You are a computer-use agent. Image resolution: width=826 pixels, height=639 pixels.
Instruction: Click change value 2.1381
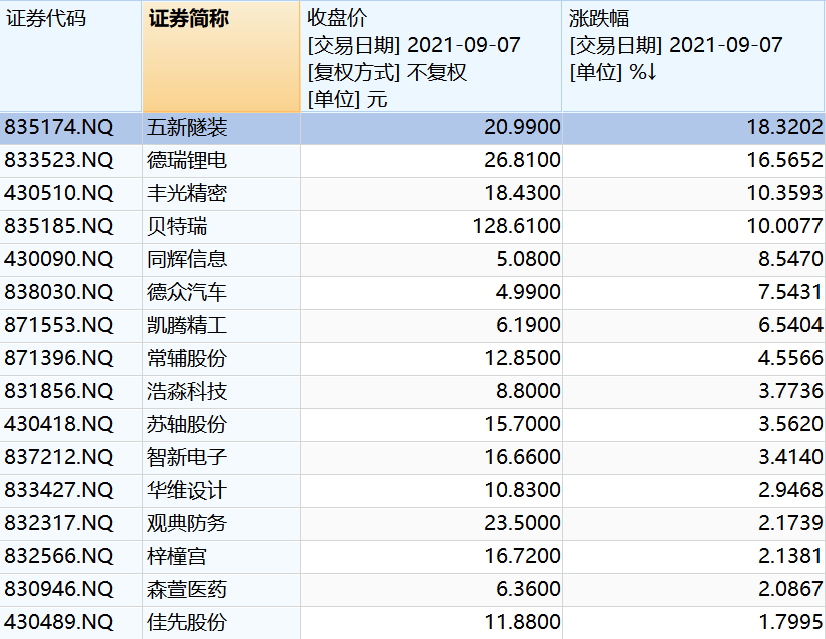pyautogui.click(x=791, y=556)
